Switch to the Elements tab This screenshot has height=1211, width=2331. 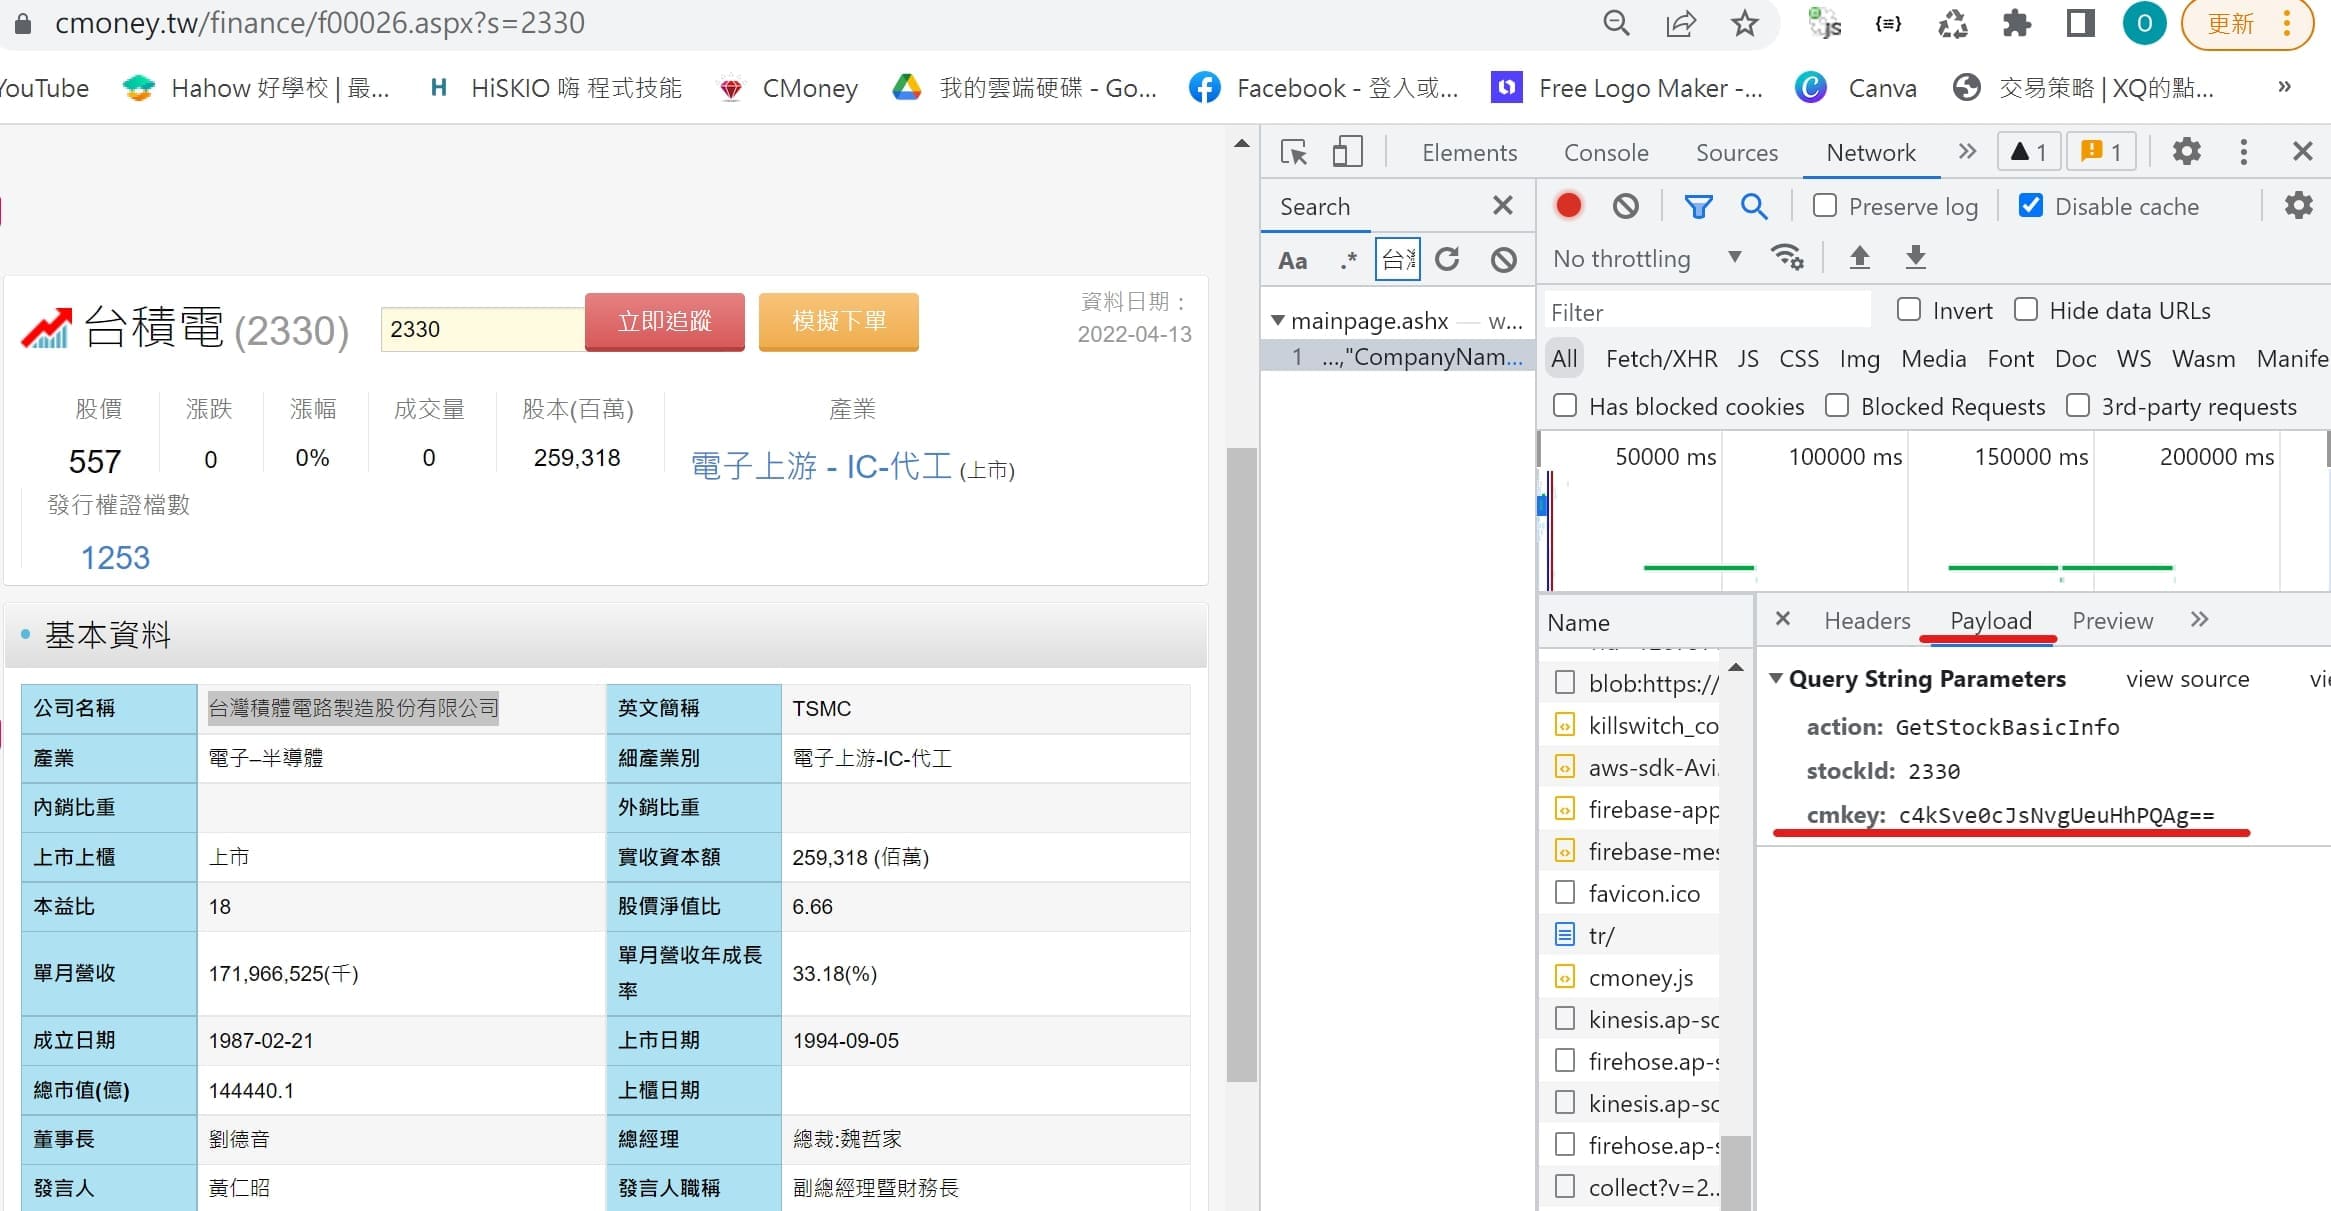(x=1469, y=152)
